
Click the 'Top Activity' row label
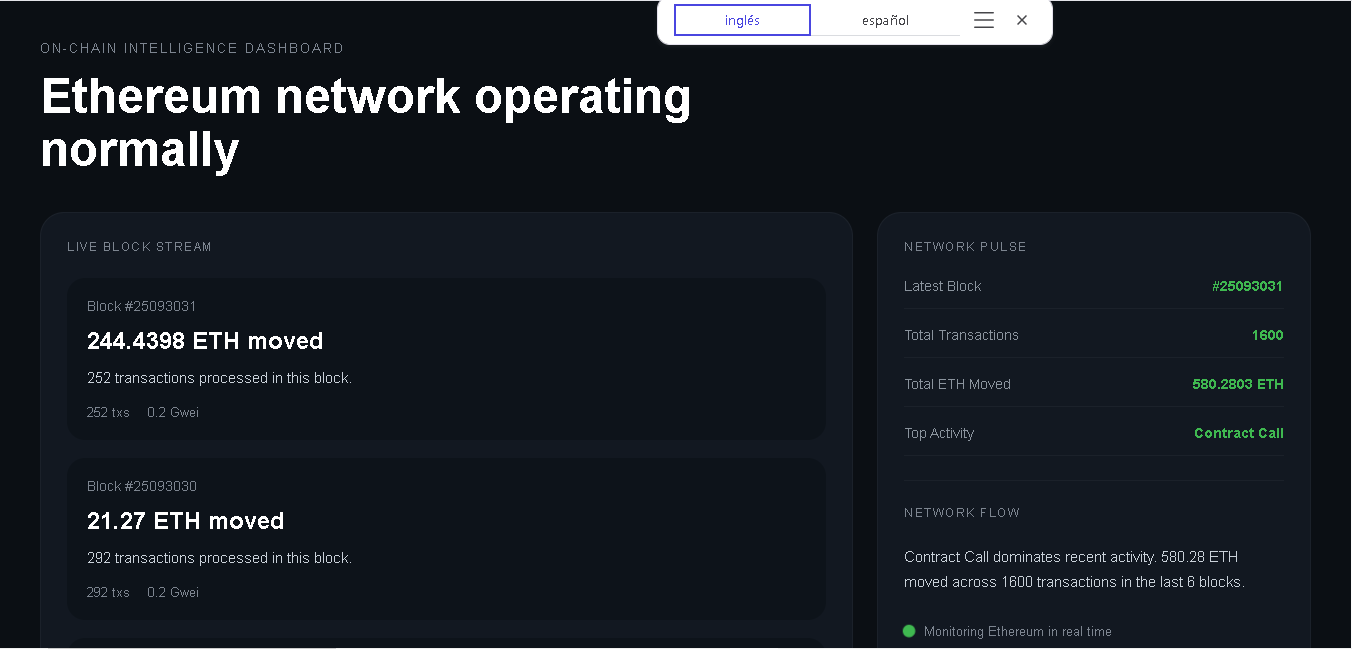939,433
